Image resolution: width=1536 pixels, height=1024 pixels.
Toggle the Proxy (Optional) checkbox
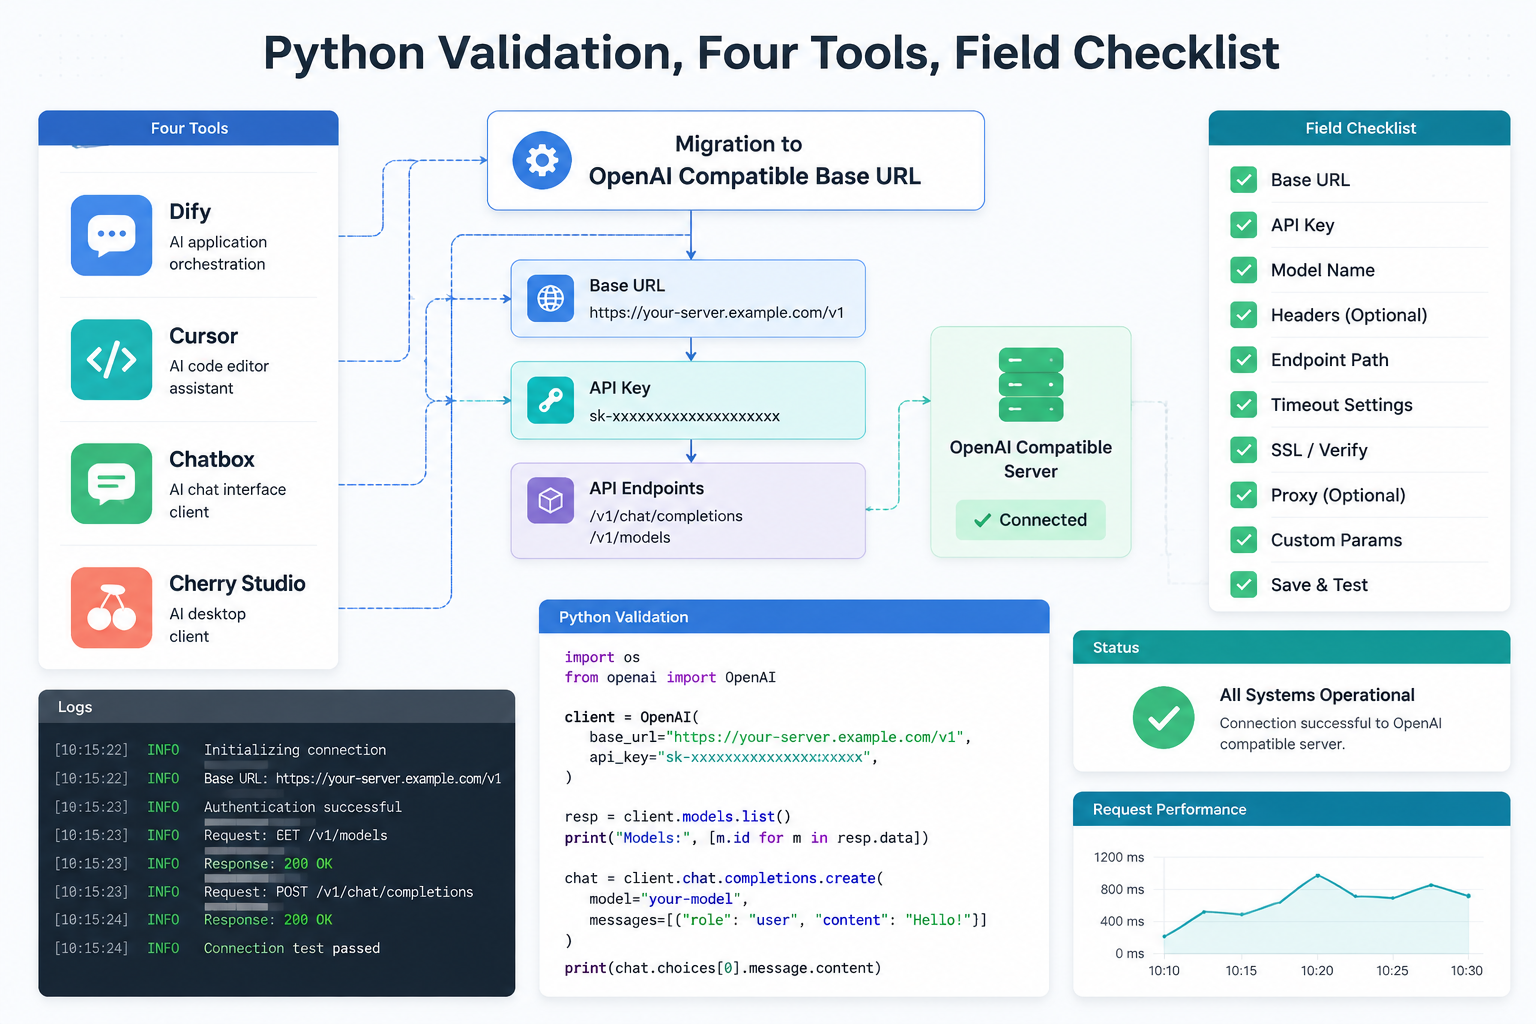[x=1243, y=495]
